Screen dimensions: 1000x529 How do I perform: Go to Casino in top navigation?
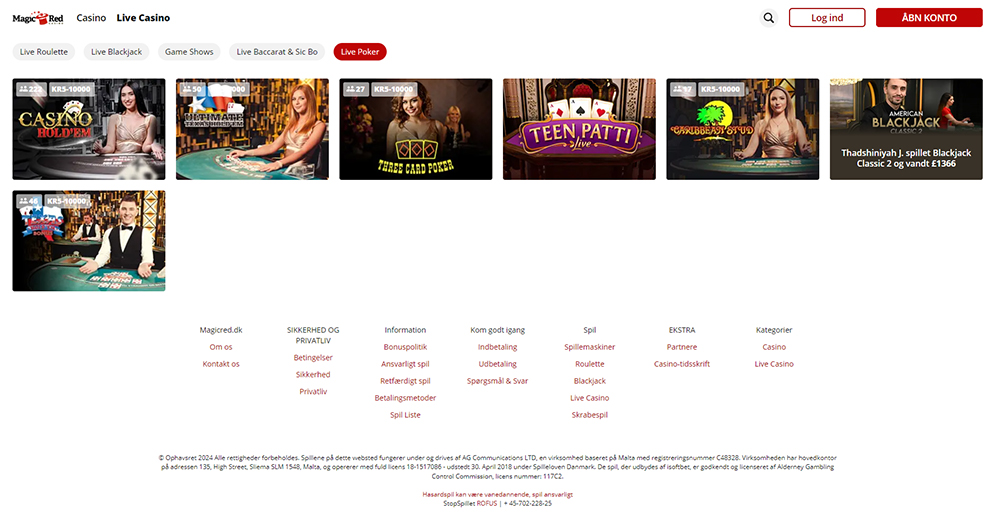[x=91, y=18]
